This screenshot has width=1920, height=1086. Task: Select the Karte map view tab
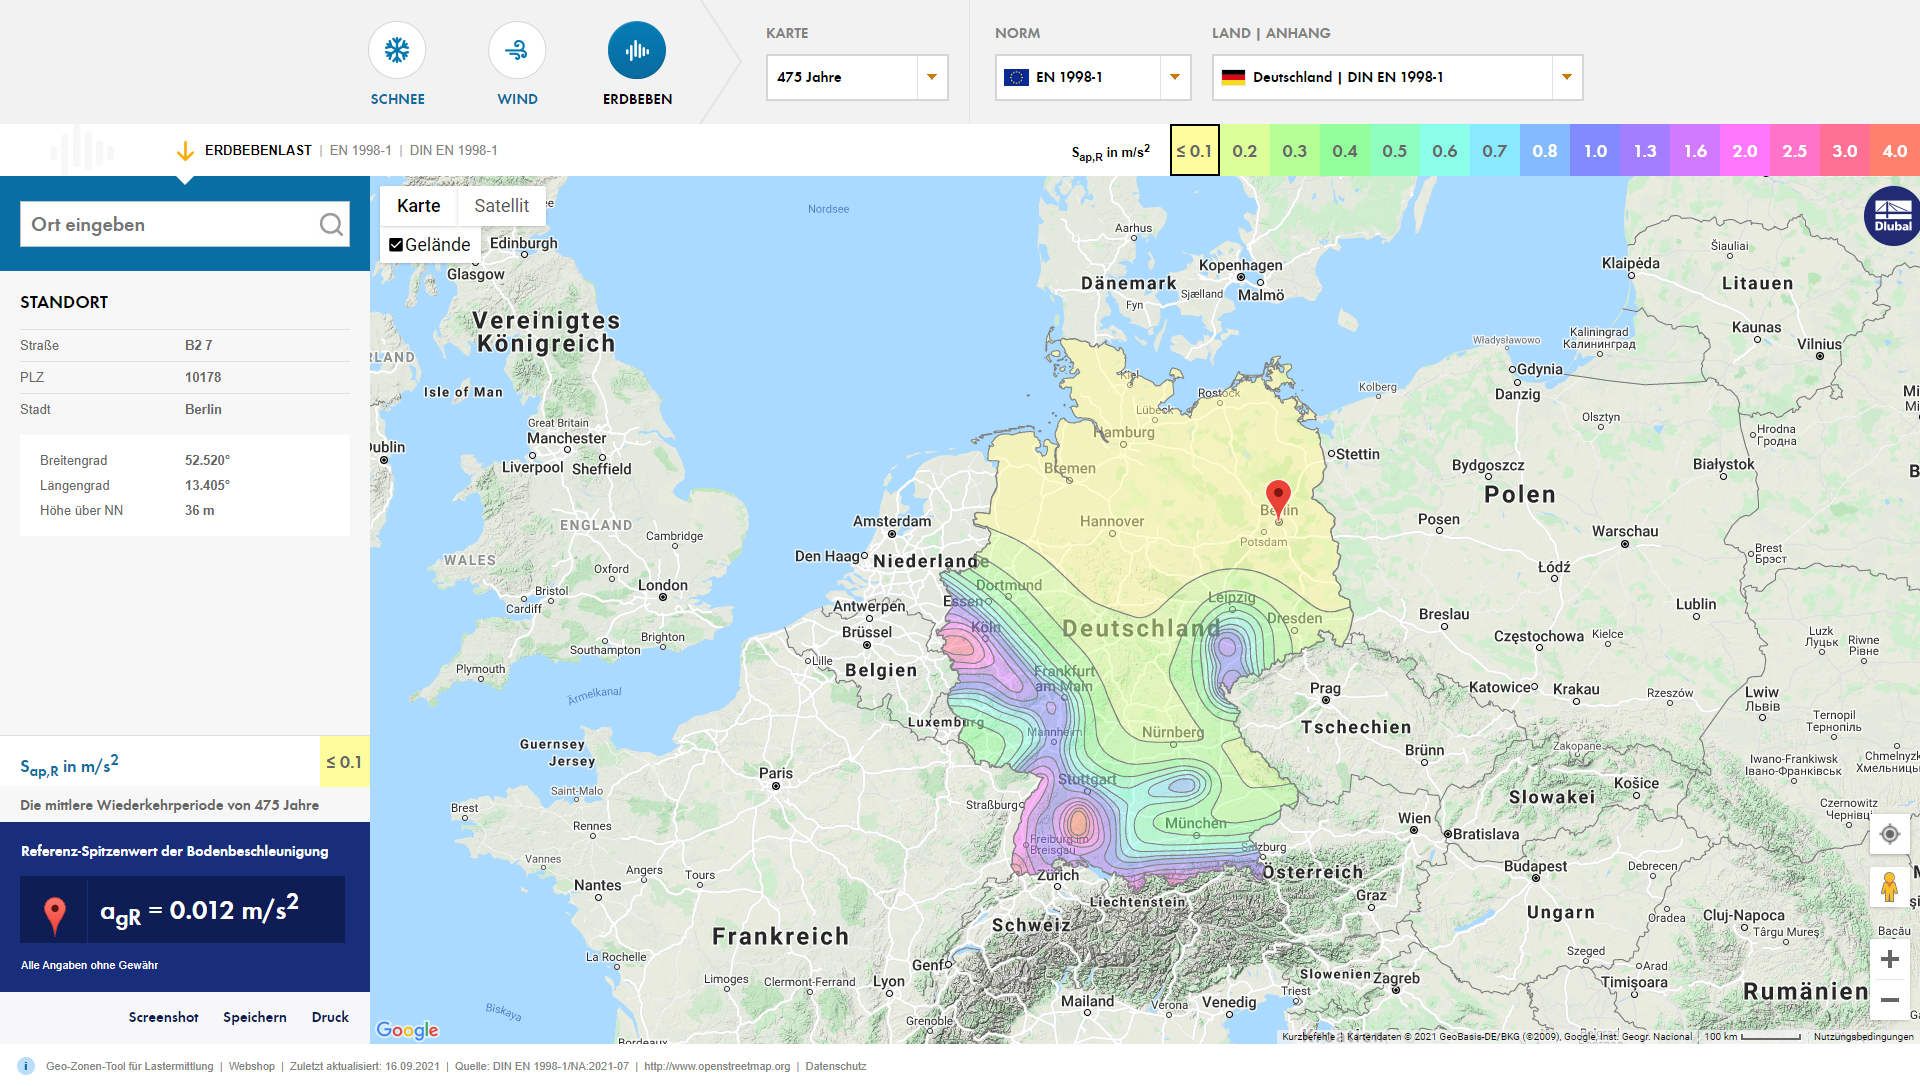(418, 206)
